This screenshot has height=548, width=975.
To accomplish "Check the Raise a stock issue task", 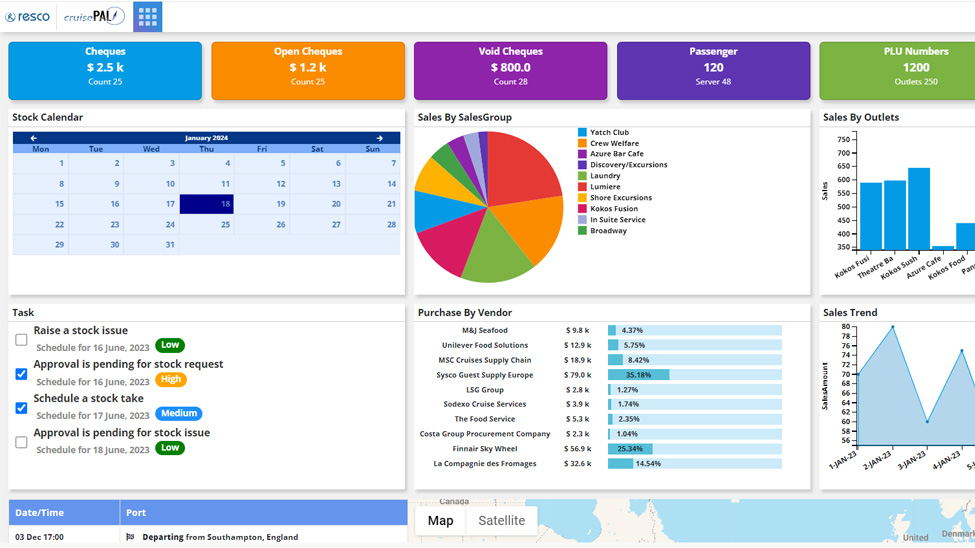I will (21, 340).
